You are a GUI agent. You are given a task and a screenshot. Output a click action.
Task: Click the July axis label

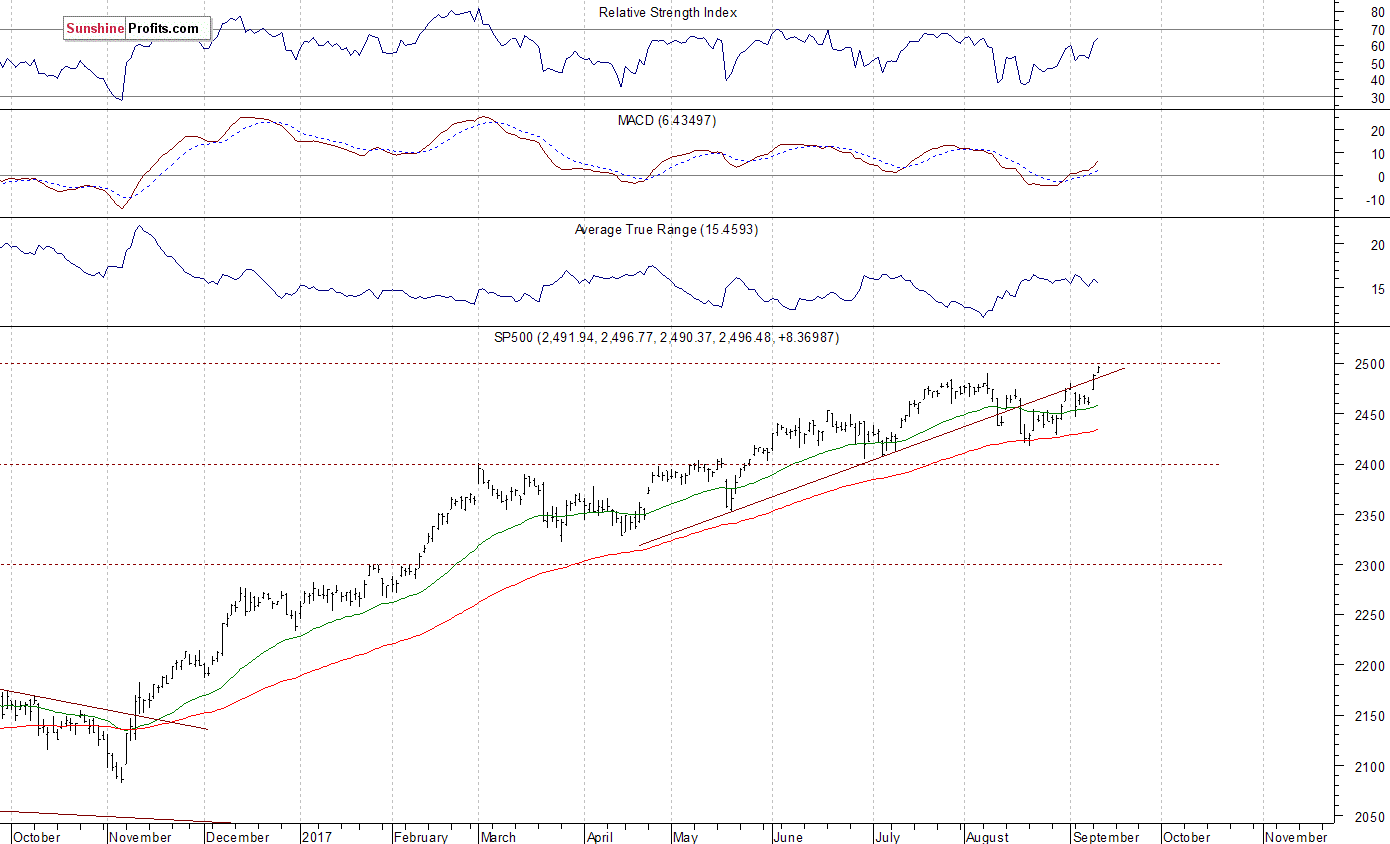point(886,837)
